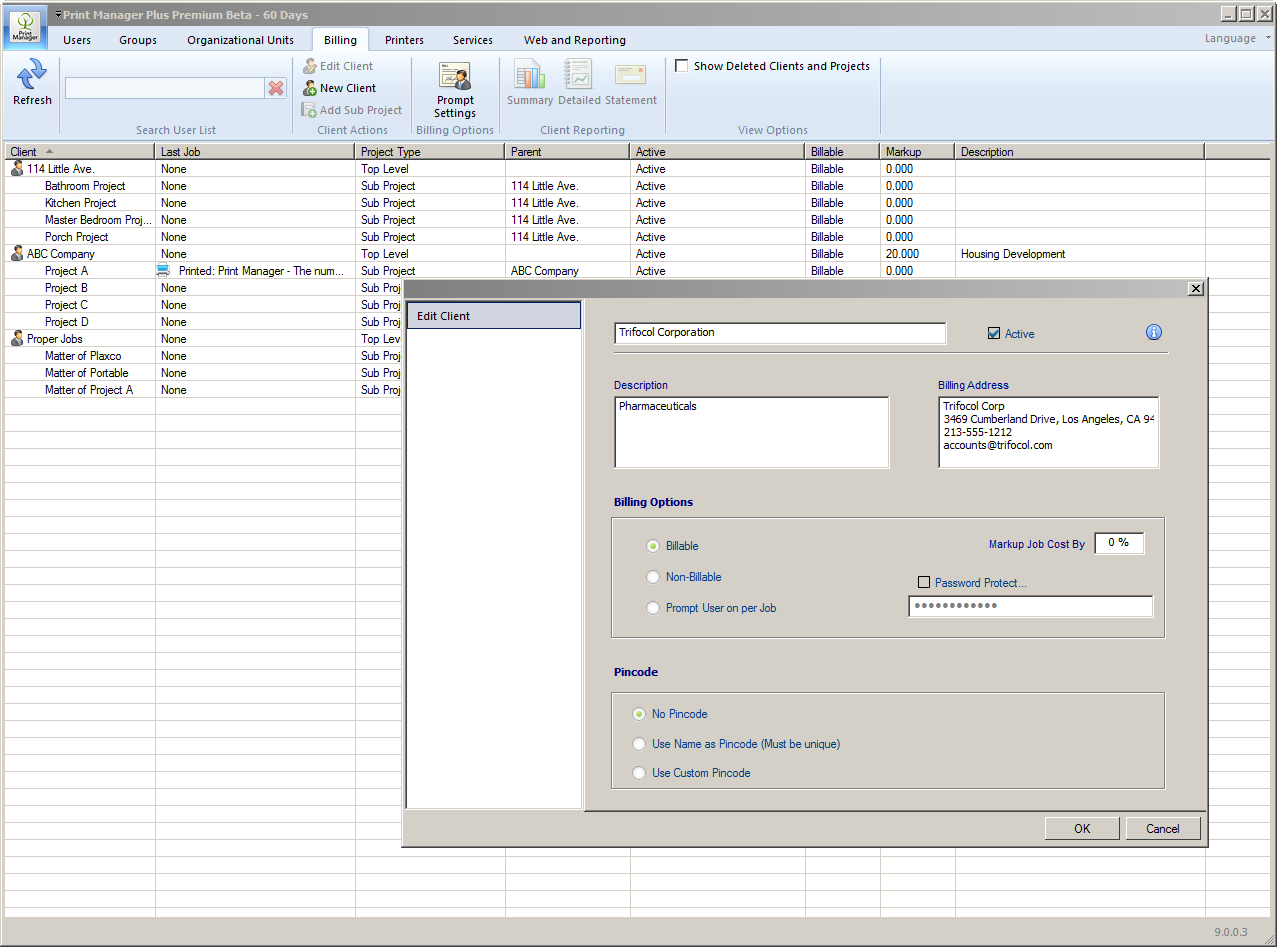Choose Use Name as Pincode
The height and width of the screenshot is (947, 1277).
(x=639, y=744)
